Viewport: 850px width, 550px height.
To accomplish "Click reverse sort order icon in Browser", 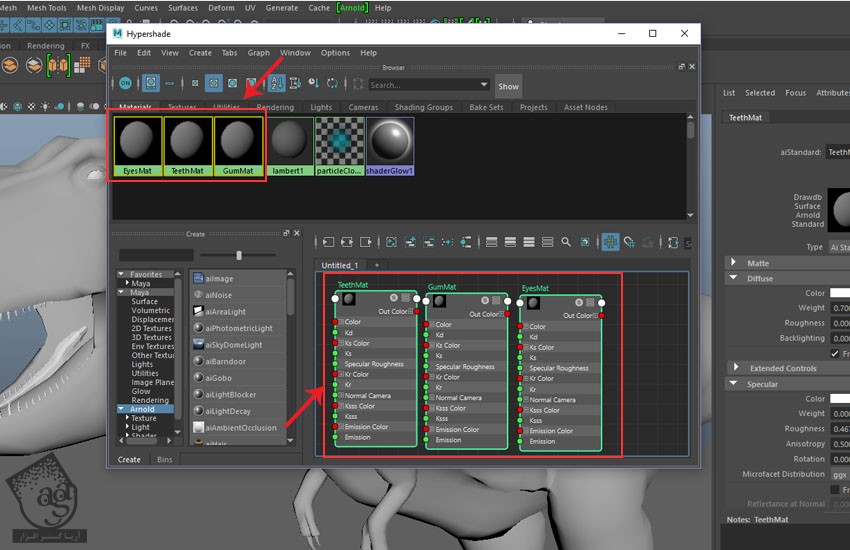I will [332, 83].
